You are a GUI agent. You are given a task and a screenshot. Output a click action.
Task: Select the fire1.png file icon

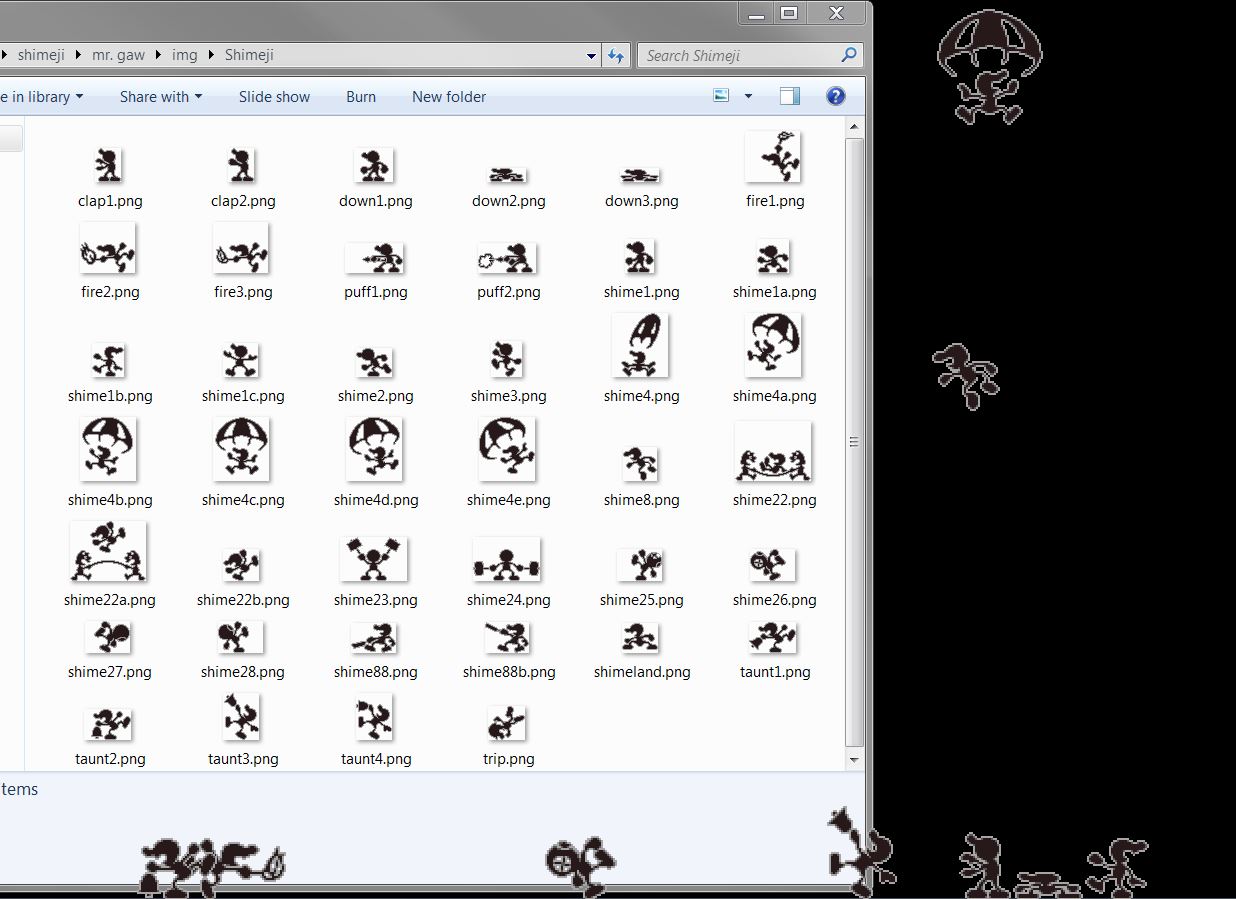coord(773,157)
